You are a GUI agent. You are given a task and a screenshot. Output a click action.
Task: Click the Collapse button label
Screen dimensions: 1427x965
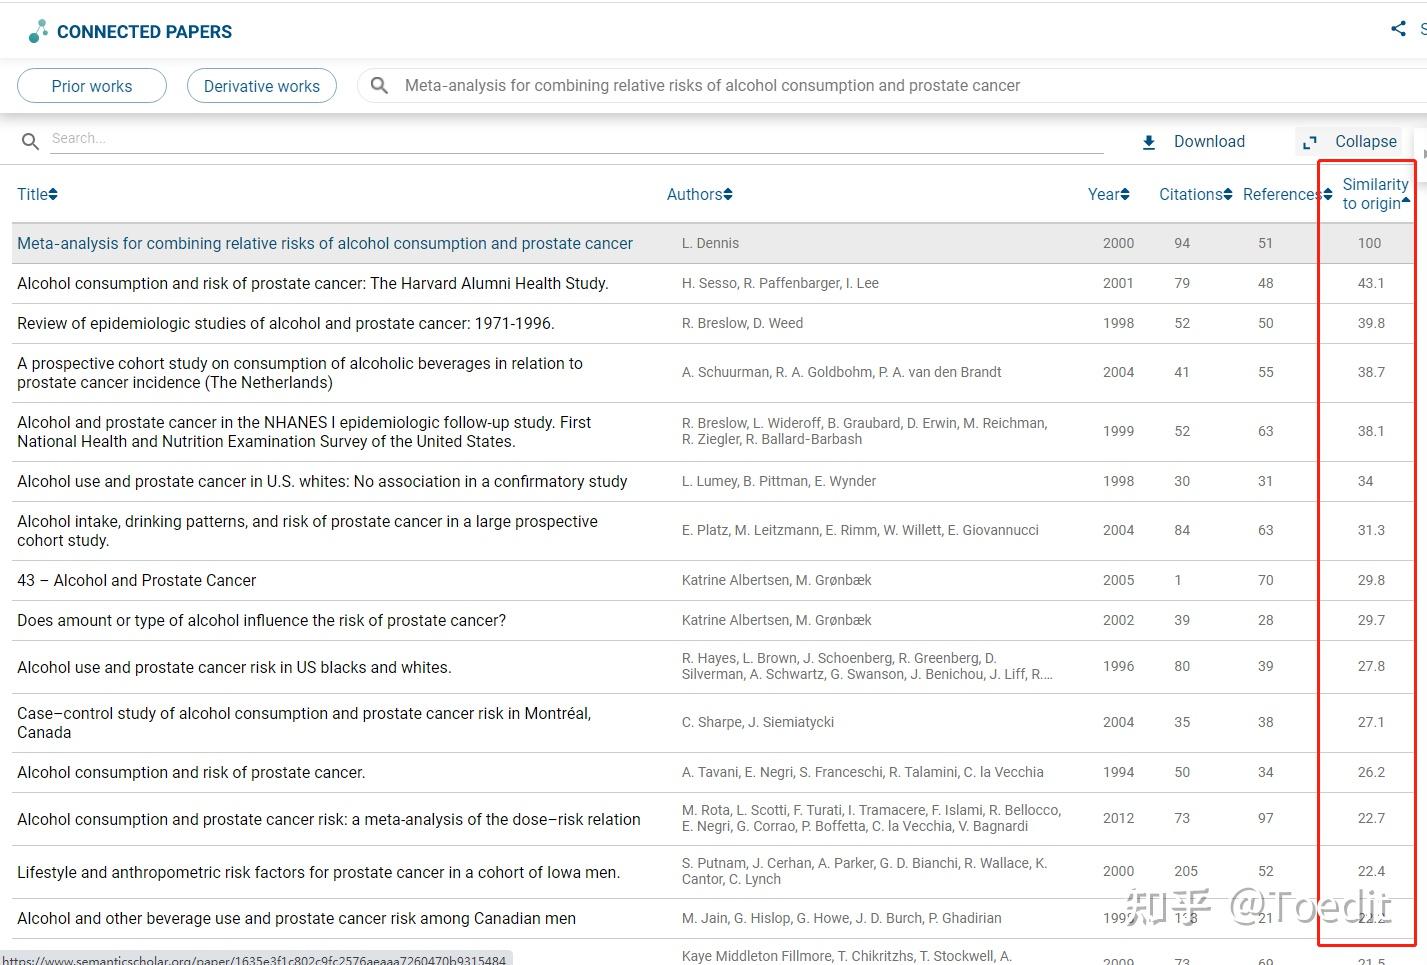tap(1365, 142)
